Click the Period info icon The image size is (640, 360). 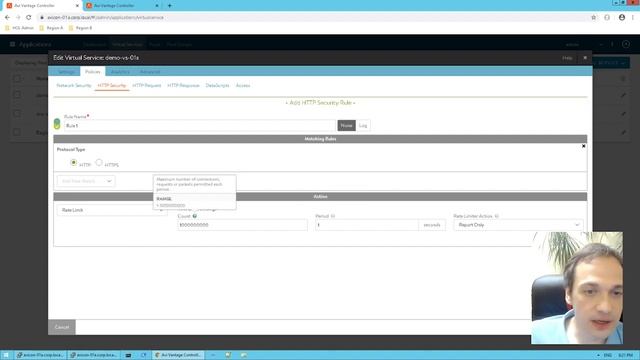(333, 216)
